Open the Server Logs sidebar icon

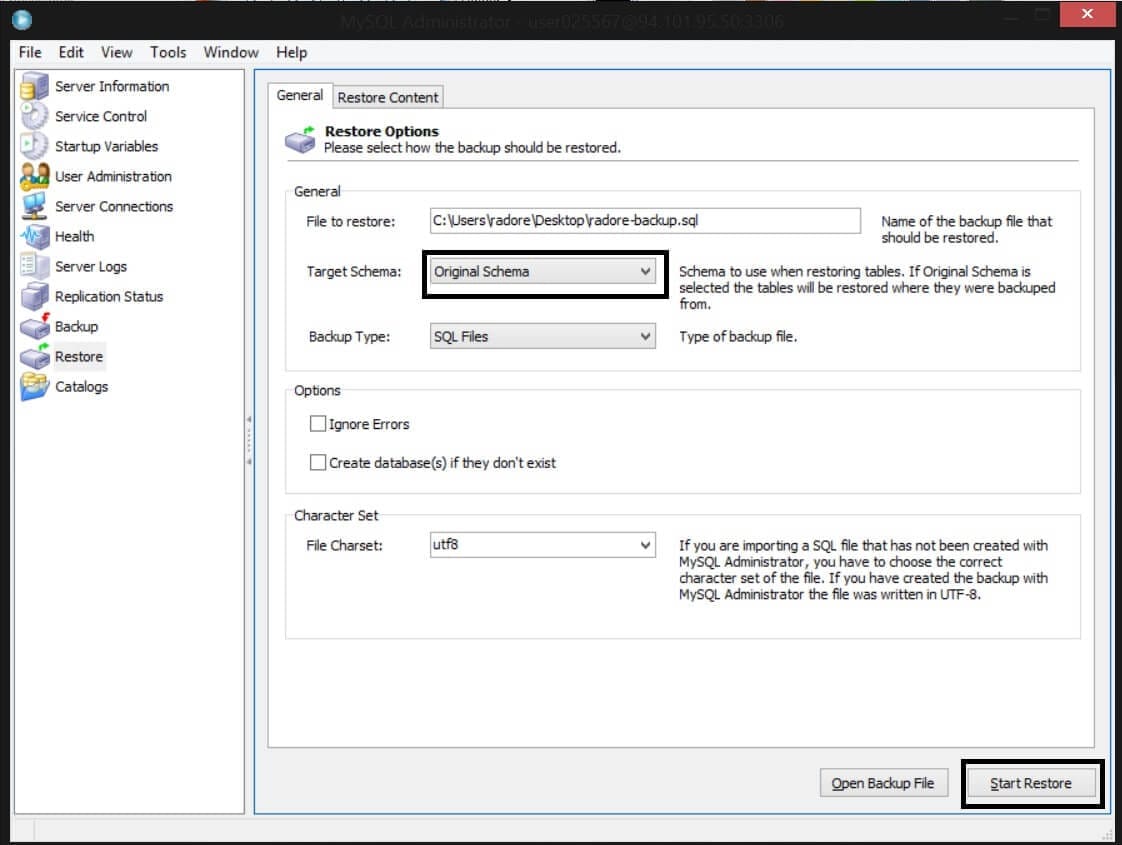pos(34,266)
